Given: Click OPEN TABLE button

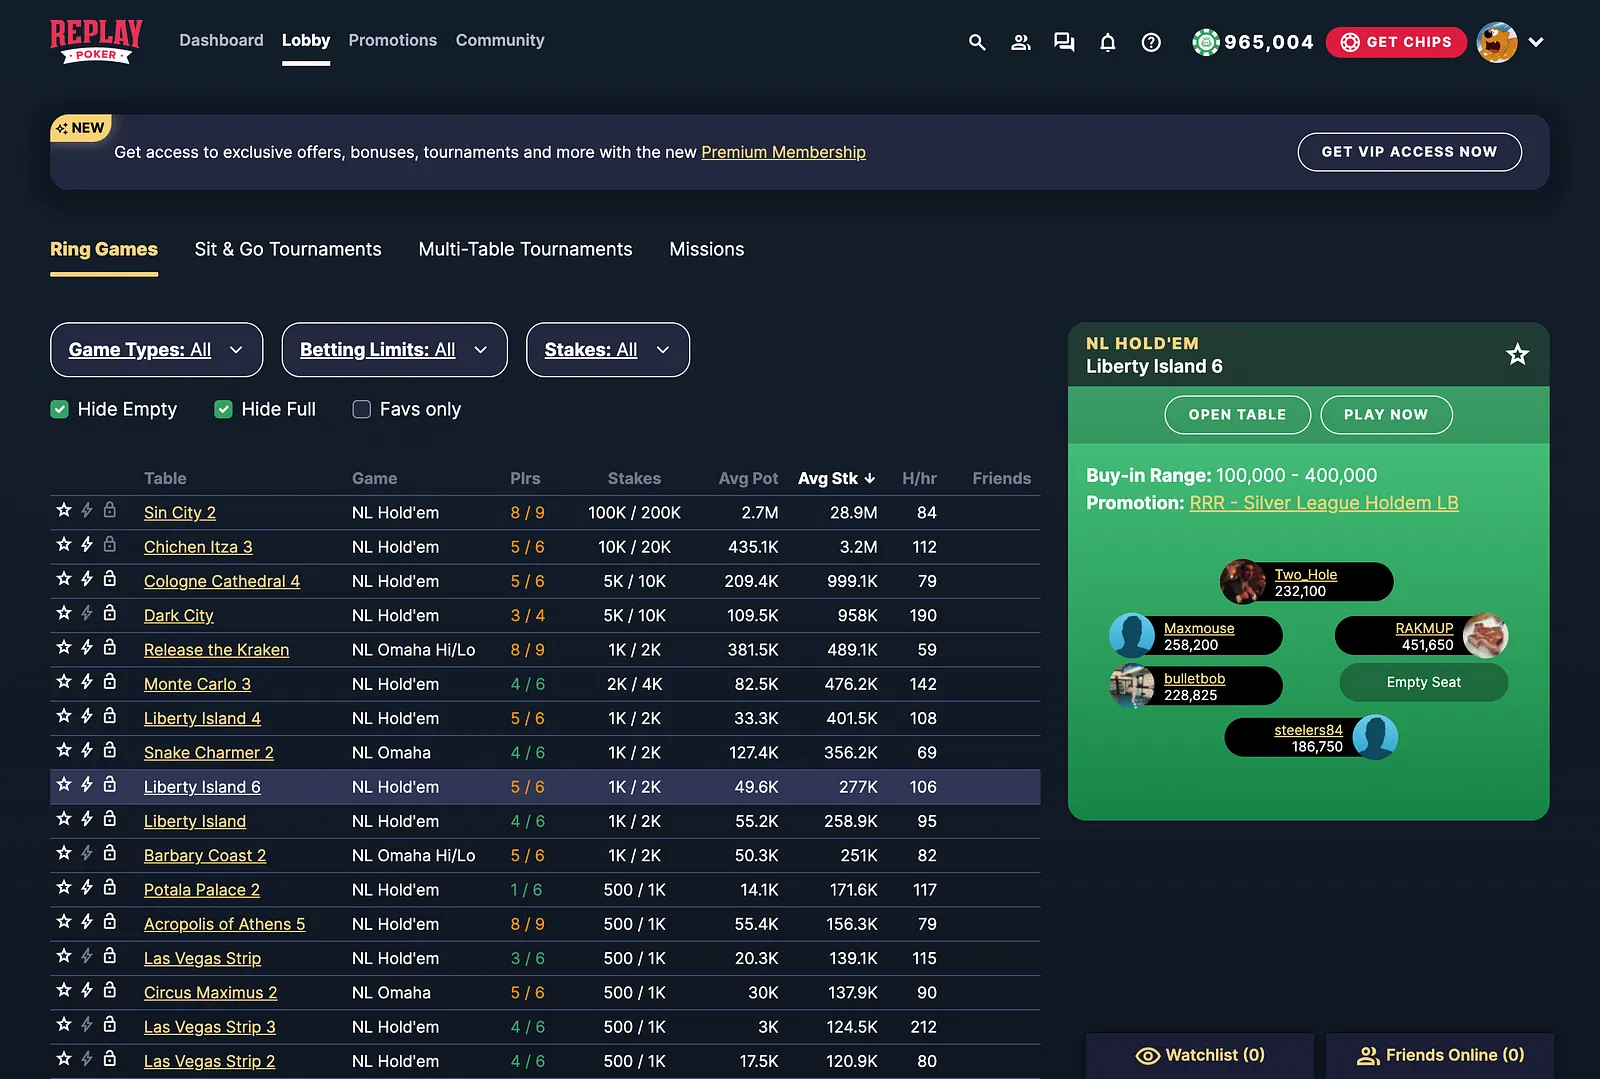Looking at the screenshot, I should 1237,415.
